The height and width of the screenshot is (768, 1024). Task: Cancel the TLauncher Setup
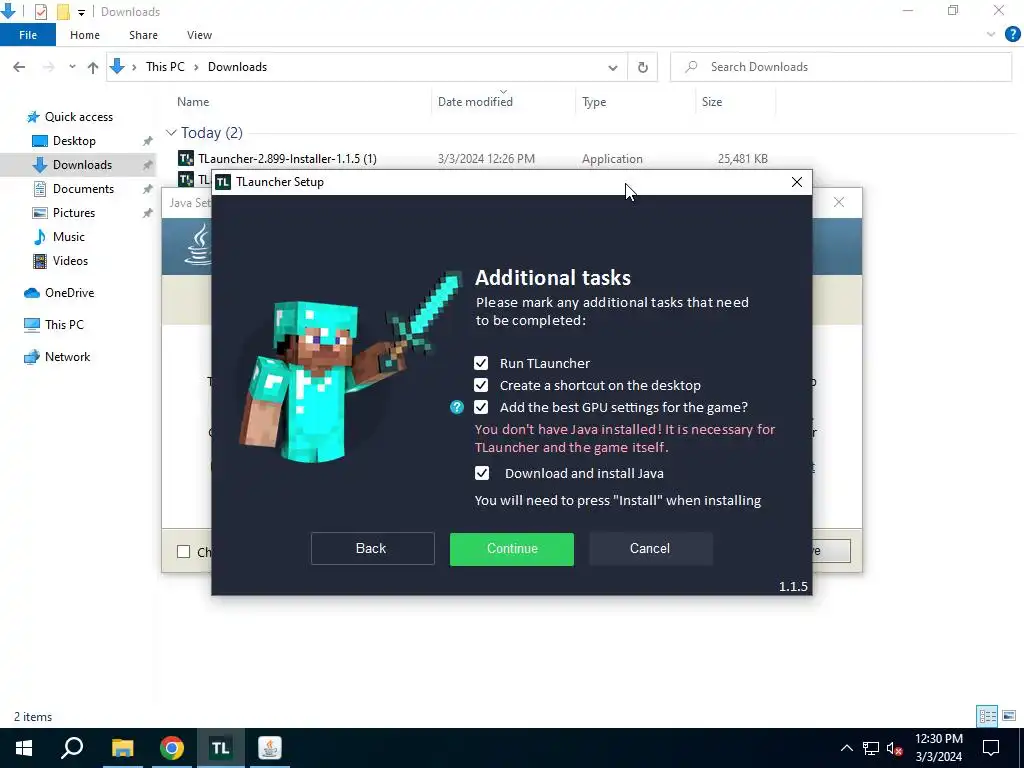[x=650, y=549]
